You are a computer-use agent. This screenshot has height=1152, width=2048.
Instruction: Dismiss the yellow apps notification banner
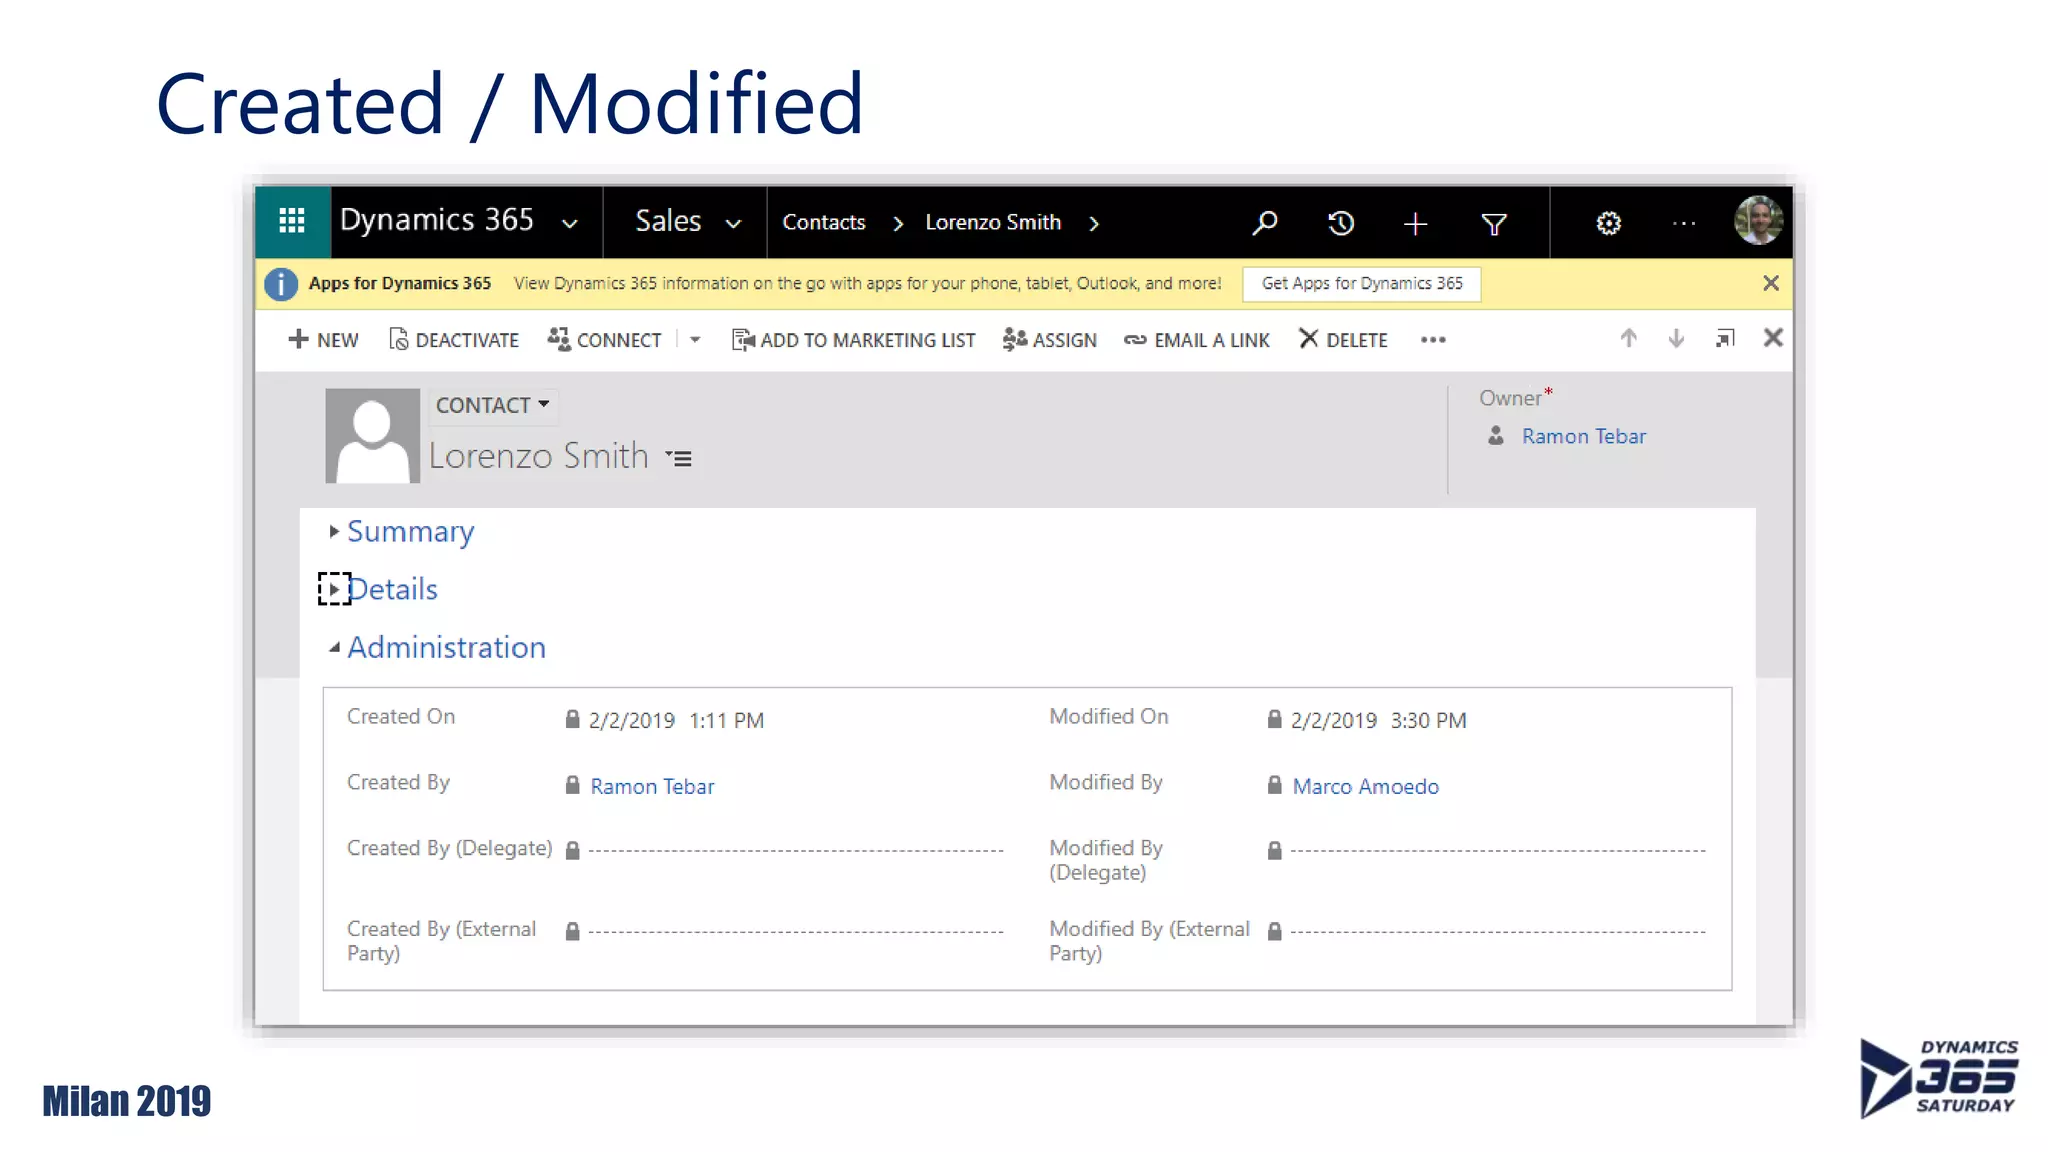coord(1770,284)
